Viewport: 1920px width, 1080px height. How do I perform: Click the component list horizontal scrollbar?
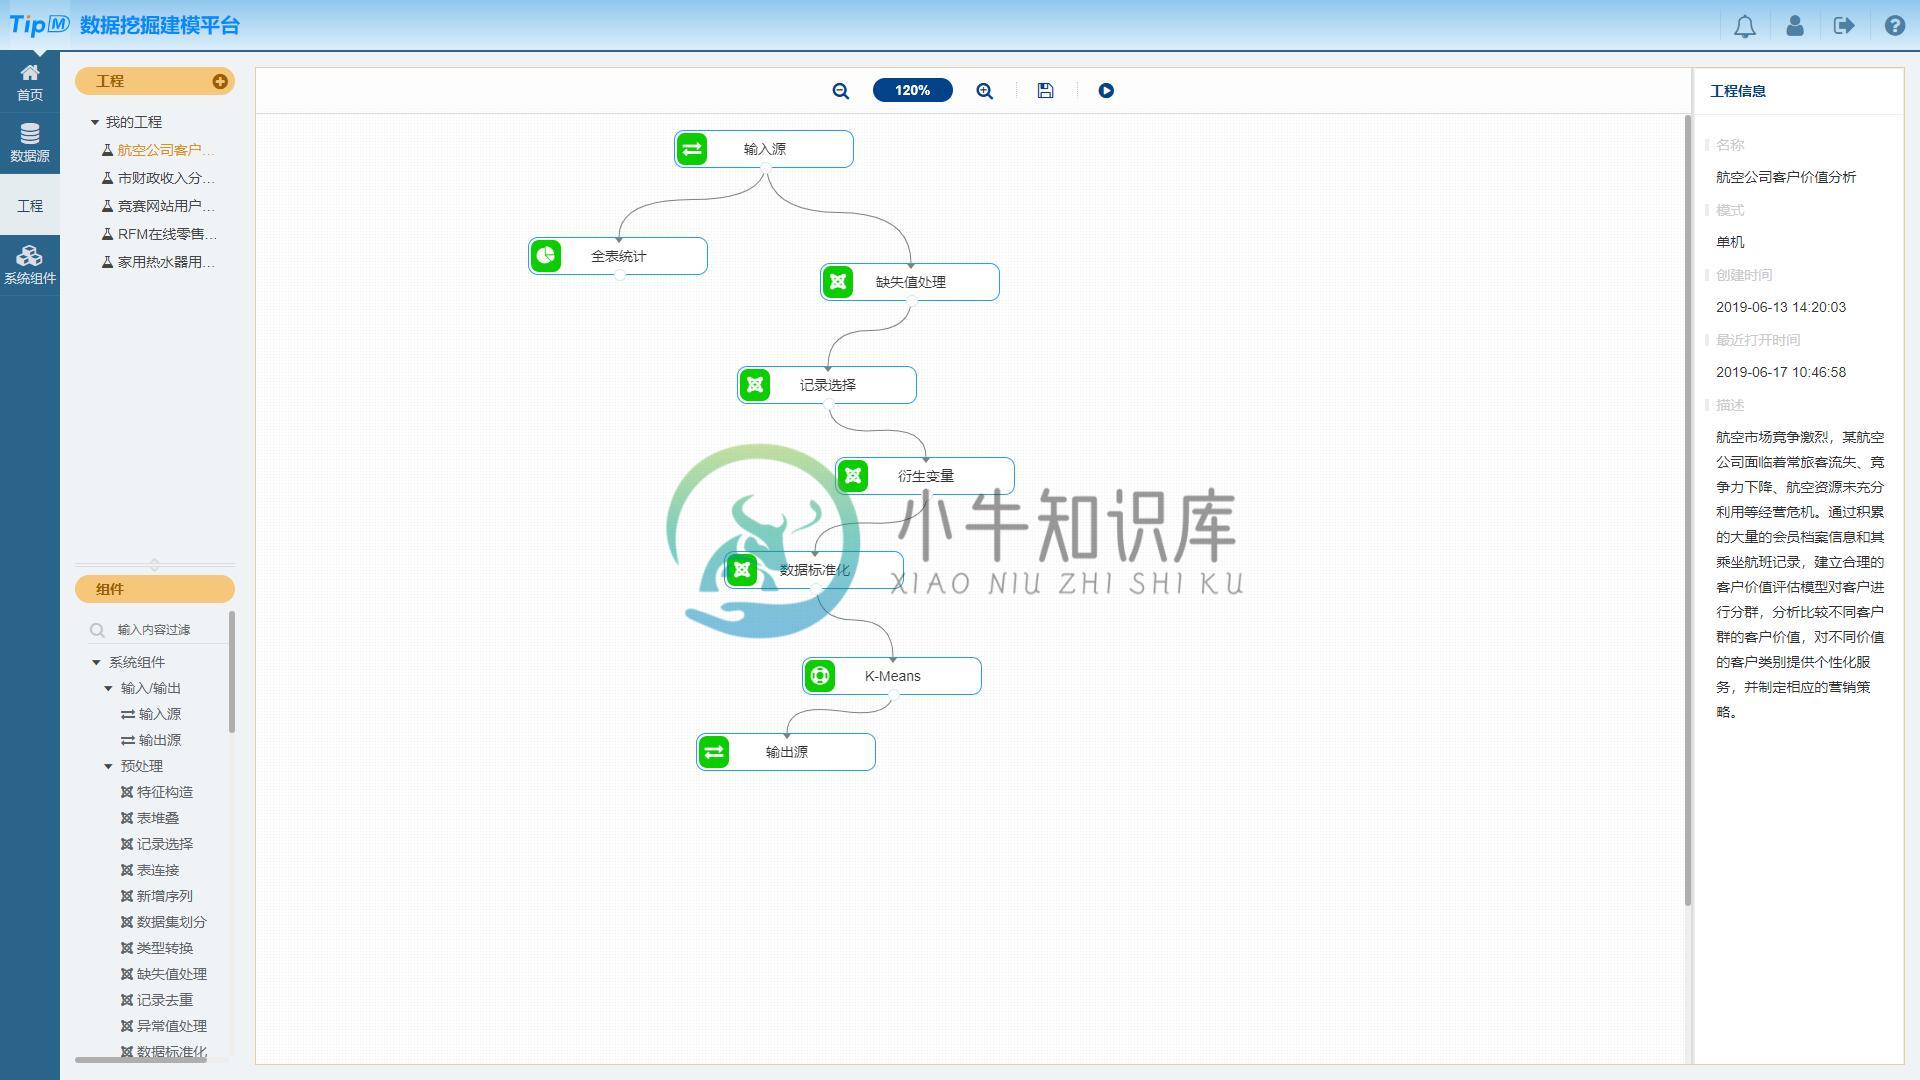141,1060
